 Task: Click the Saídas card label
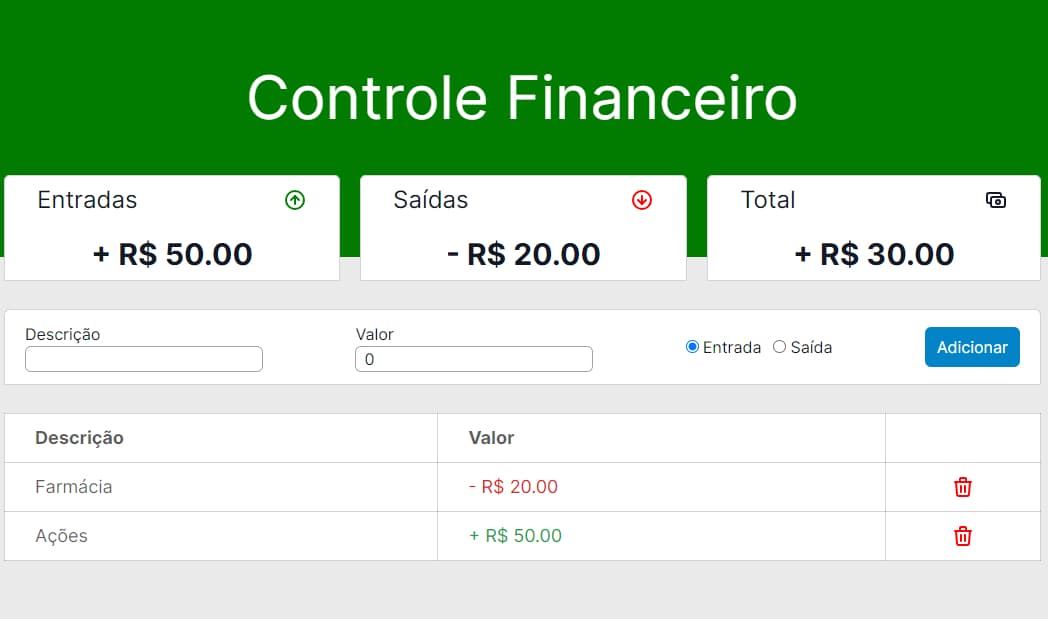pyautogui.click(x=430, y=200)
